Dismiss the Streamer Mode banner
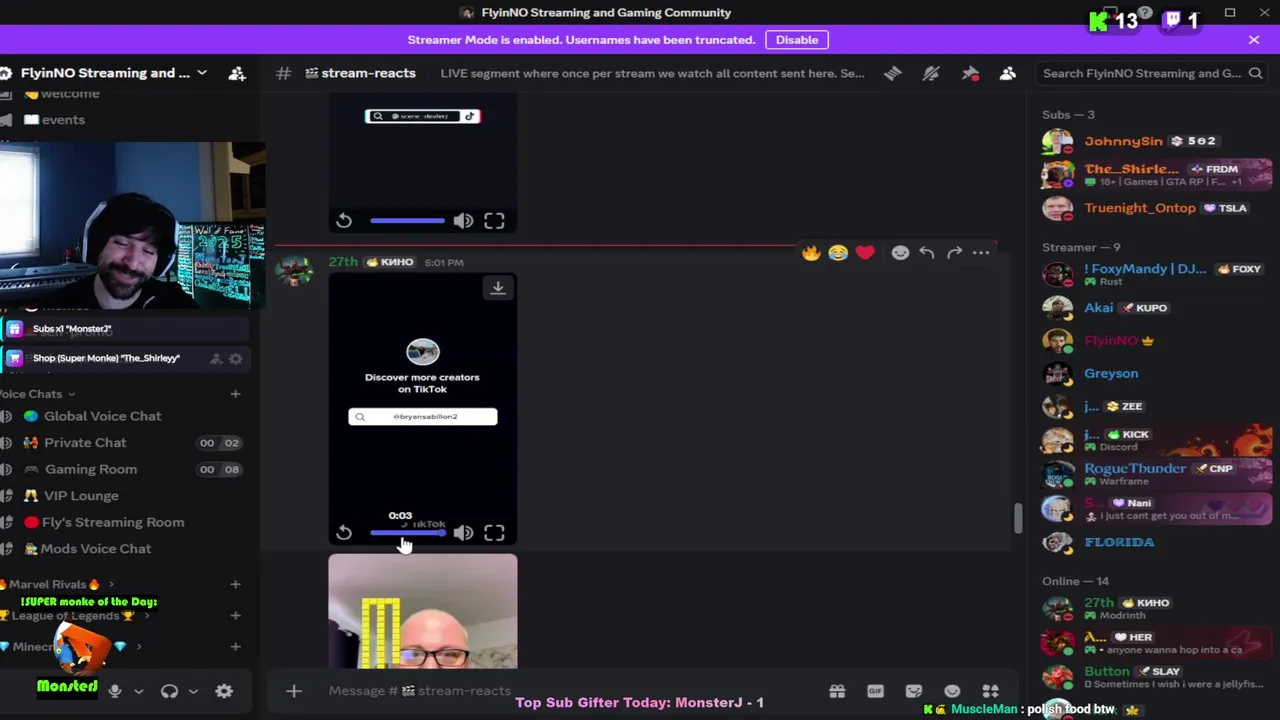 tap(1254, 40)
